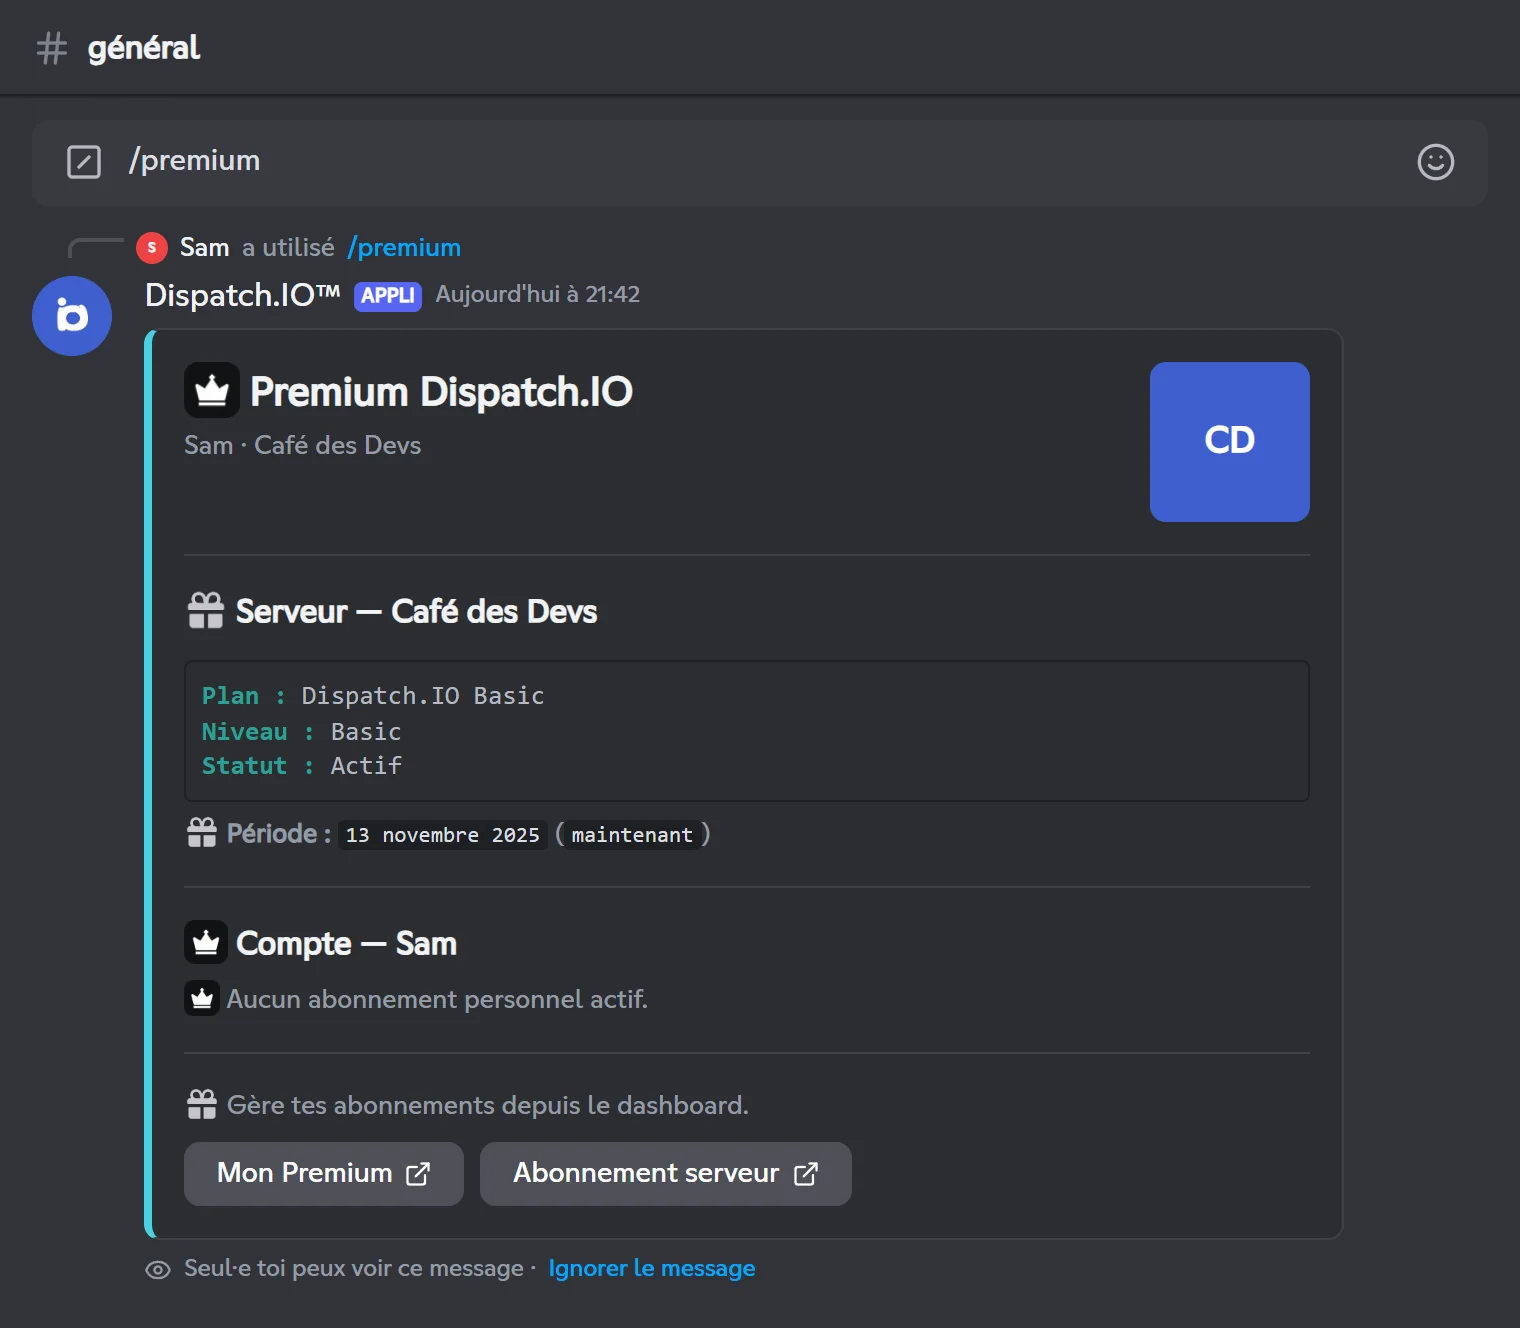Click the Sam · Café des Devs subtitle

pos(303,445)
